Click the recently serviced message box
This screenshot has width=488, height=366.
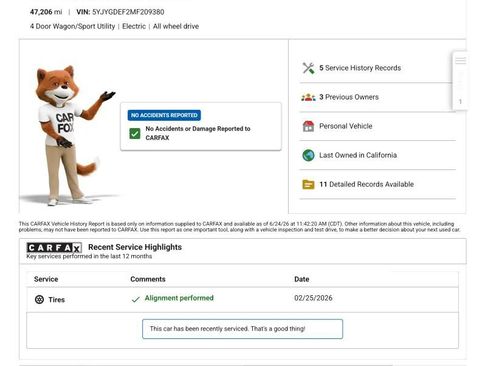[x=242, y=329]
